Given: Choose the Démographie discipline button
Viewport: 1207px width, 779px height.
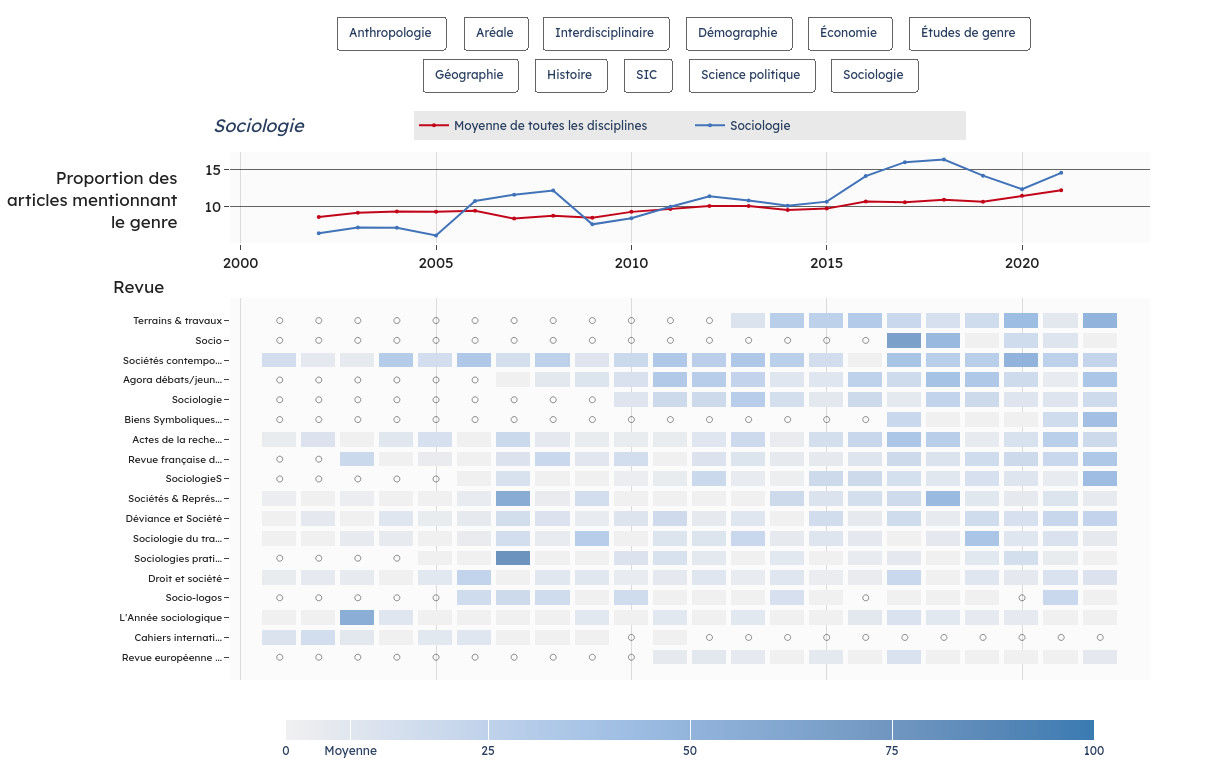Looking at the screenshot, I should pyautogui.click(x=738, y=33).
